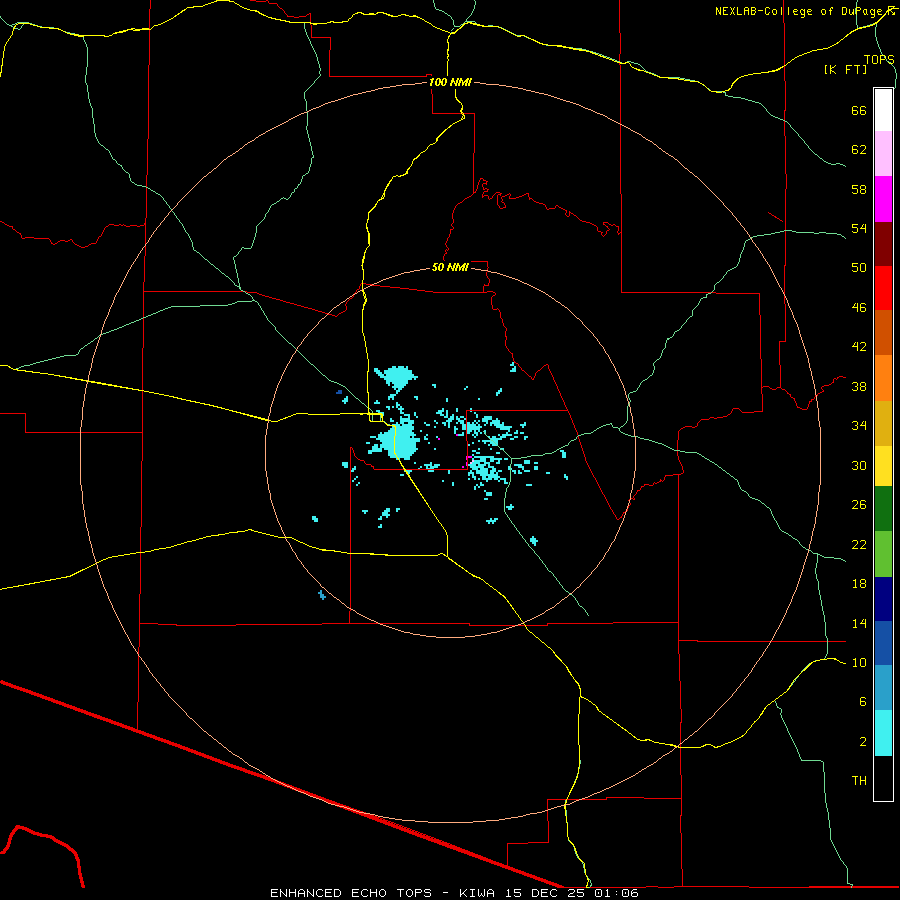The image size is (900, 900).
Task: Click the 22 legend value
Action: pyautogui.click(x=859, y=544)
